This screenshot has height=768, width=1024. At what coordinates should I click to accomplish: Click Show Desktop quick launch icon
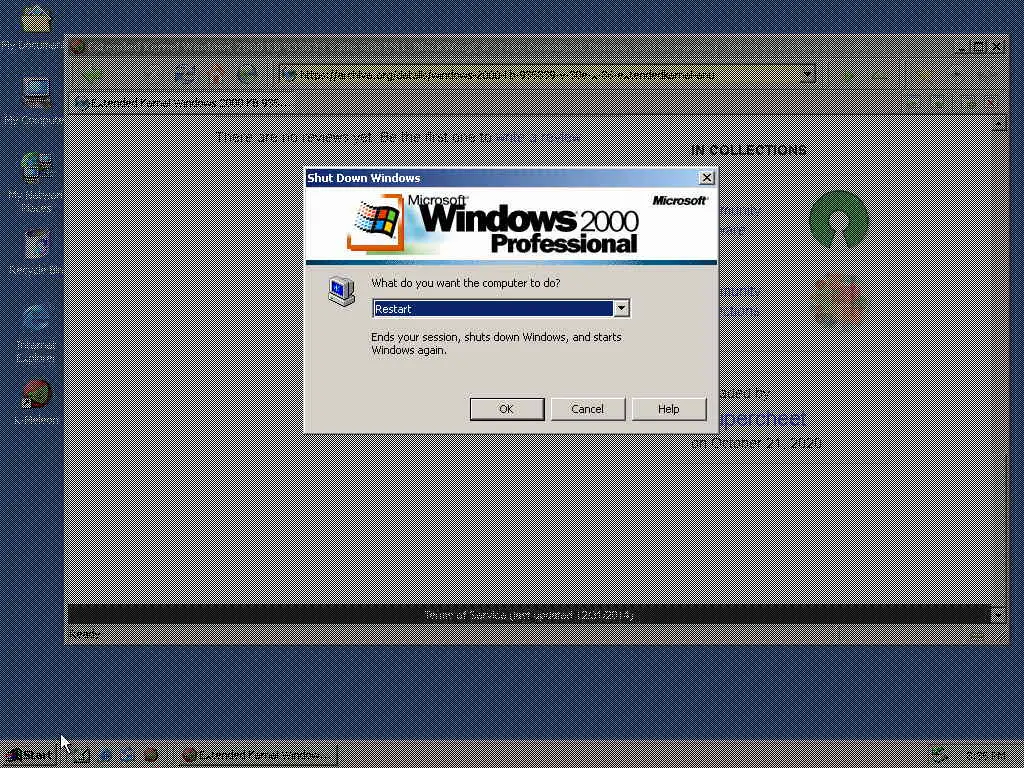[82, 755]
